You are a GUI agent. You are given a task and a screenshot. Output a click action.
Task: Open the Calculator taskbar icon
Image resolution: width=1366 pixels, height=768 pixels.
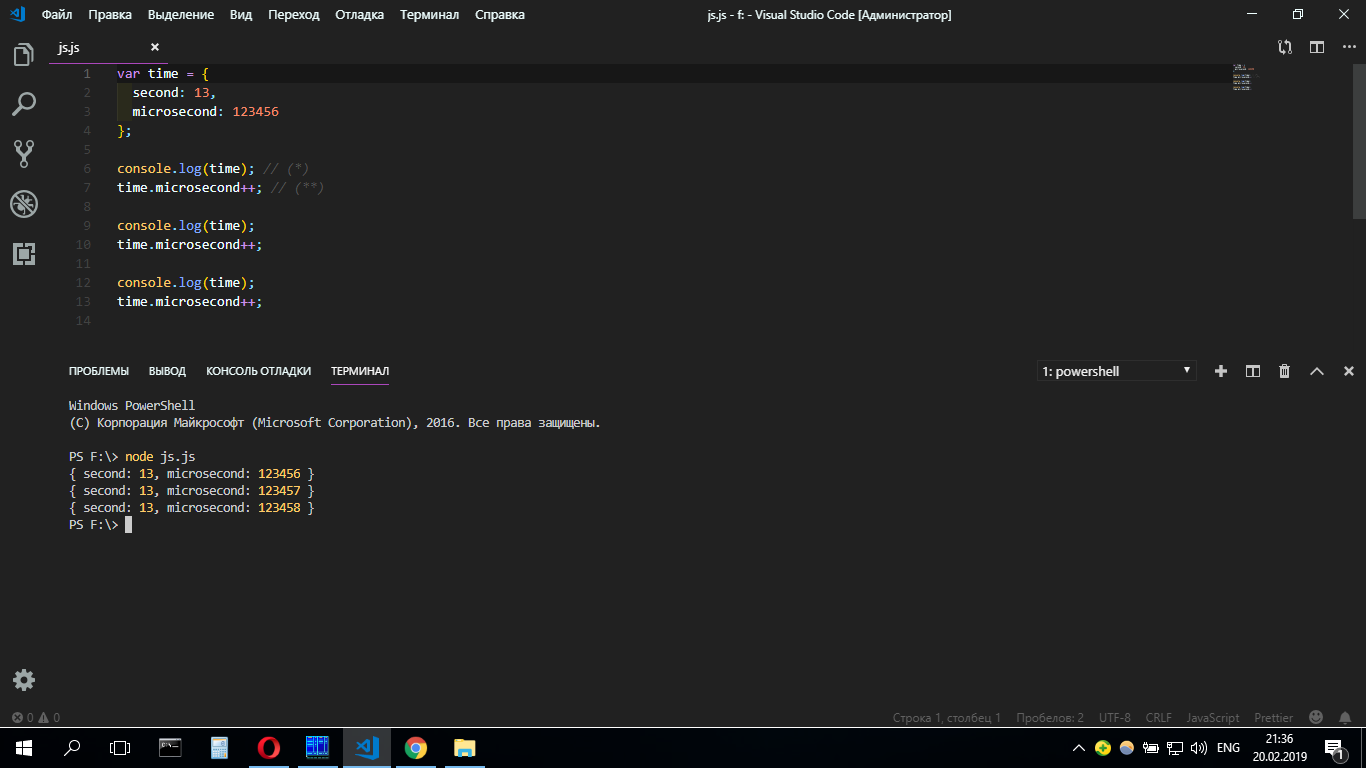click(220, 748)
